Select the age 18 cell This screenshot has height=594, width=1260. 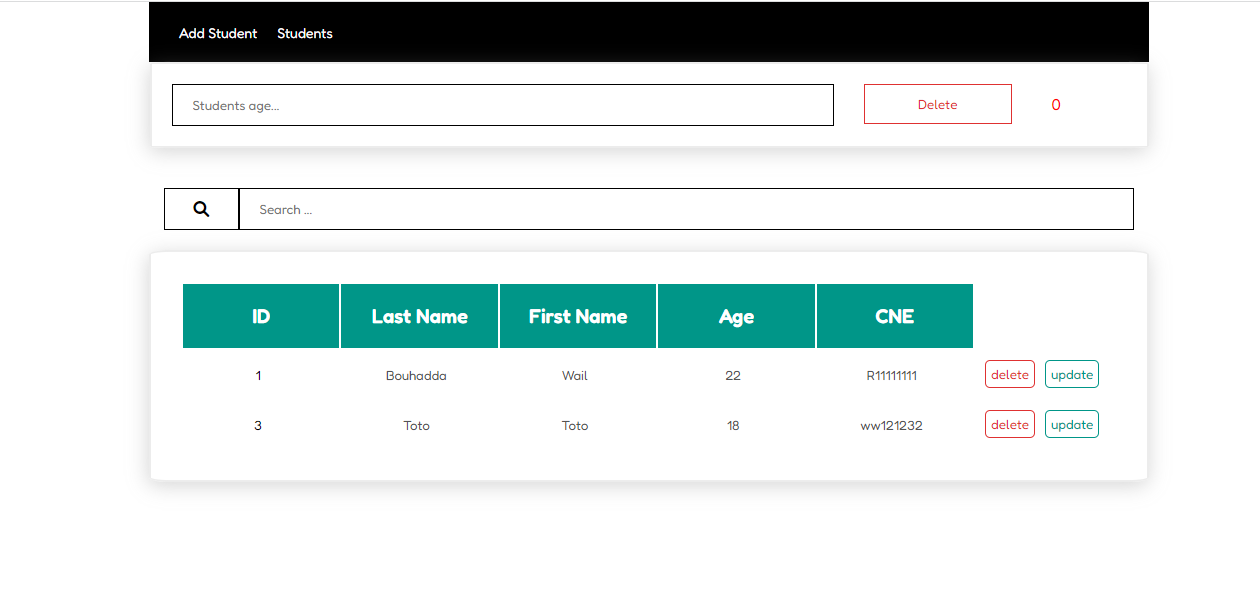coord(733,426)
